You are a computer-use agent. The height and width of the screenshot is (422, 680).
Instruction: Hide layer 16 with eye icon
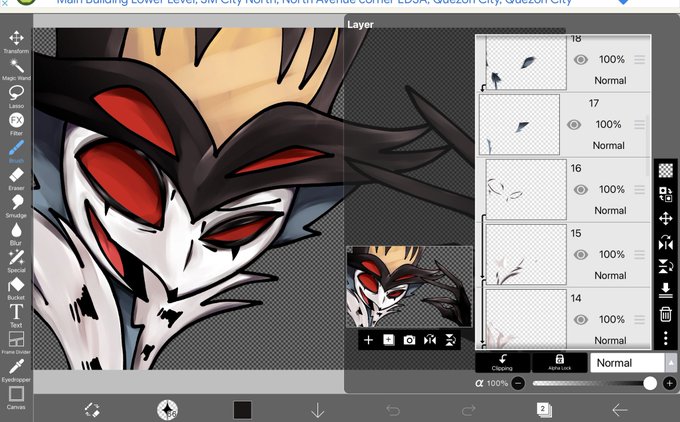[581, 190]
